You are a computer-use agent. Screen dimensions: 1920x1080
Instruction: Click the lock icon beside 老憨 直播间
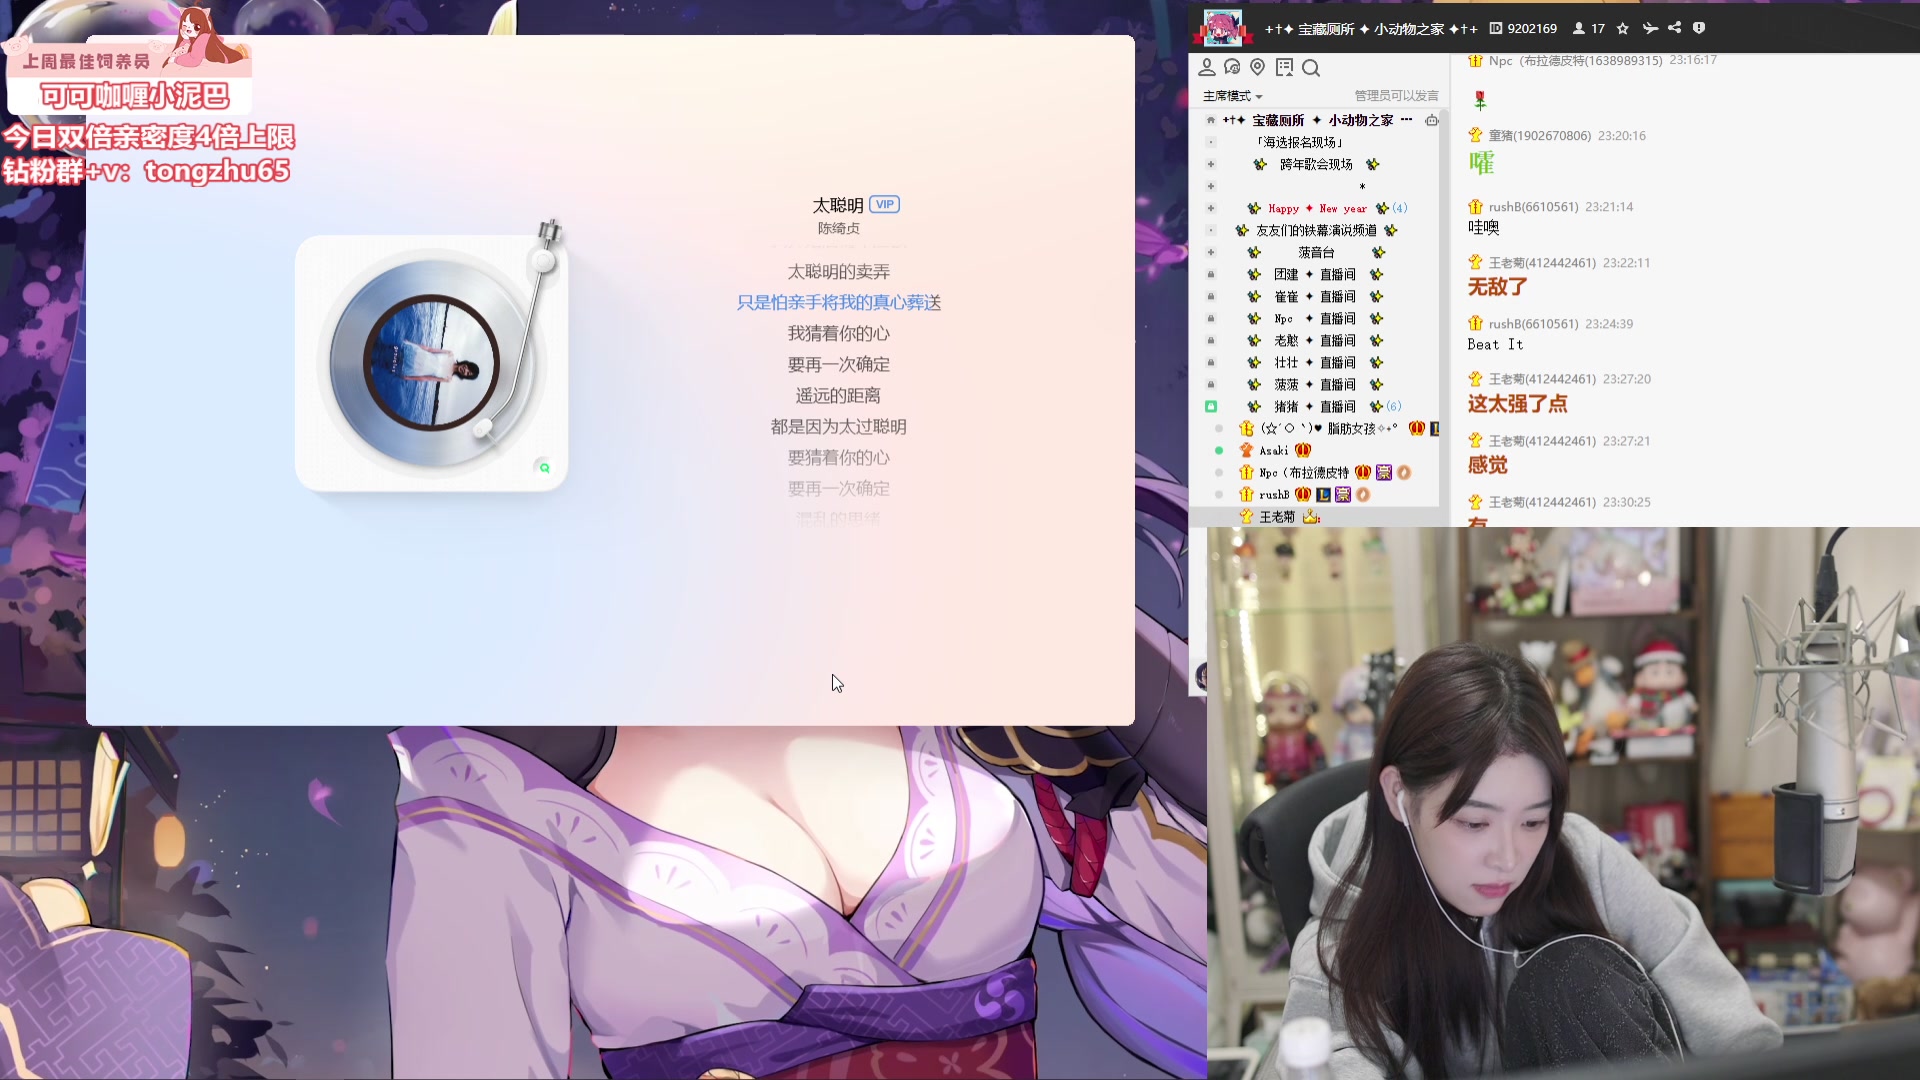tap(1211, 340)
